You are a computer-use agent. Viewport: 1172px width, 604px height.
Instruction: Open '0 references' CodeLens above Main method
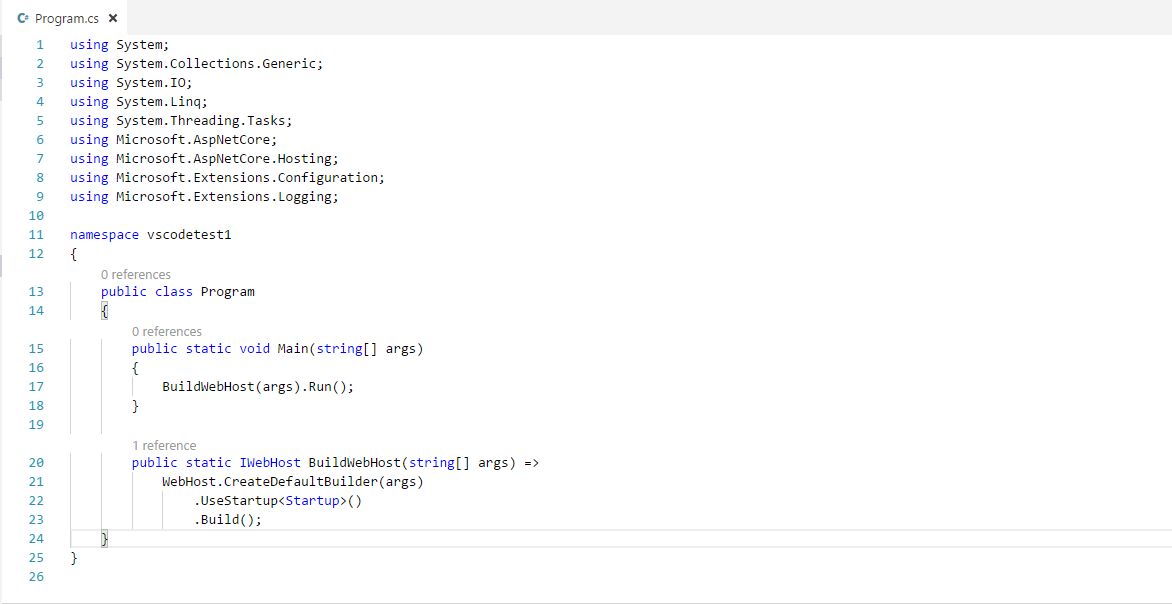166,331
